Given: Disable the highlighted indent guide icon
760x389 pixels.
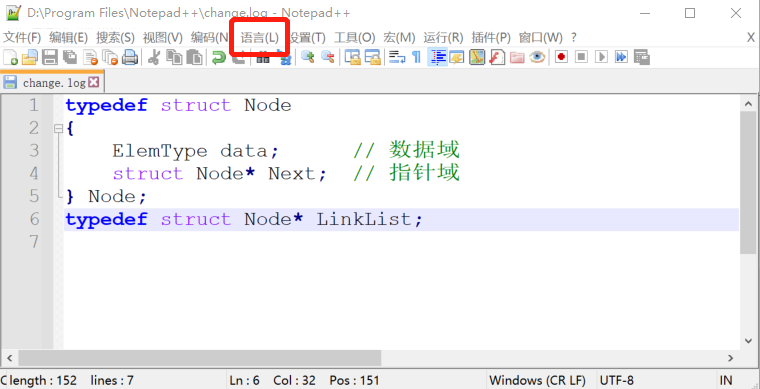Looking at the screenshot, I should (x=437, y=57).
